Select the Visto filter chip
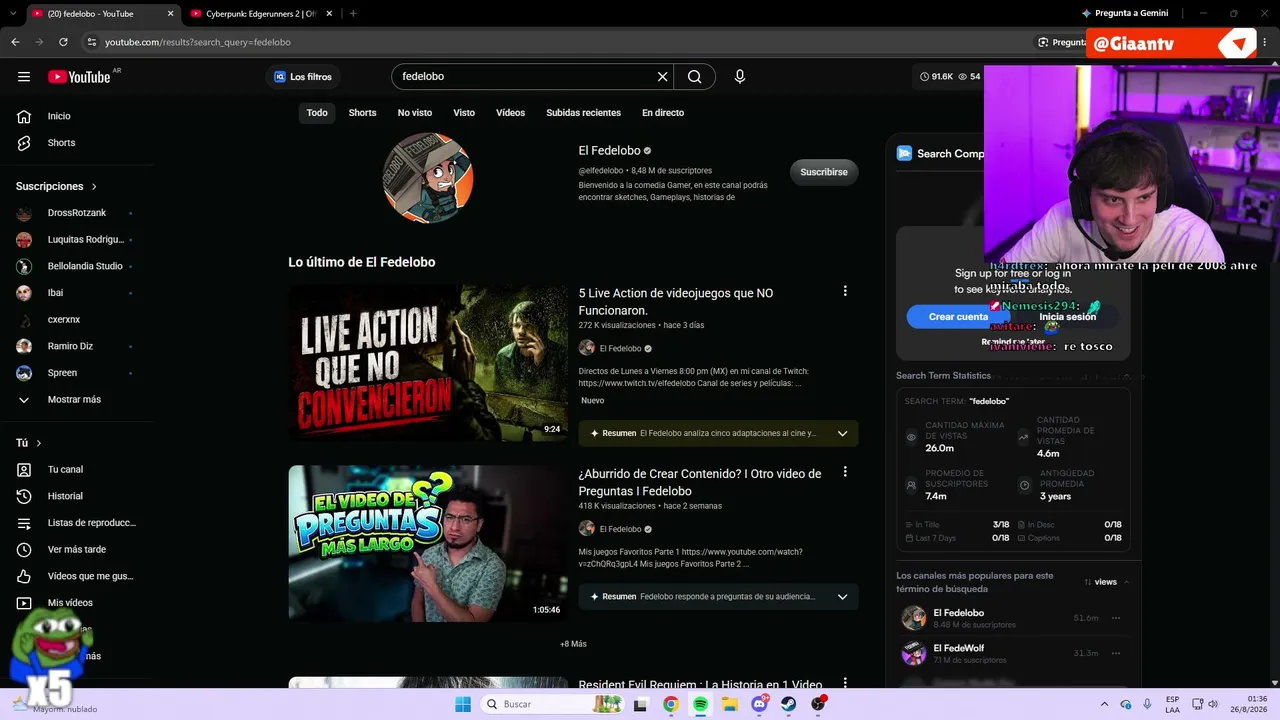1280x720 pixels. point(464,113)
